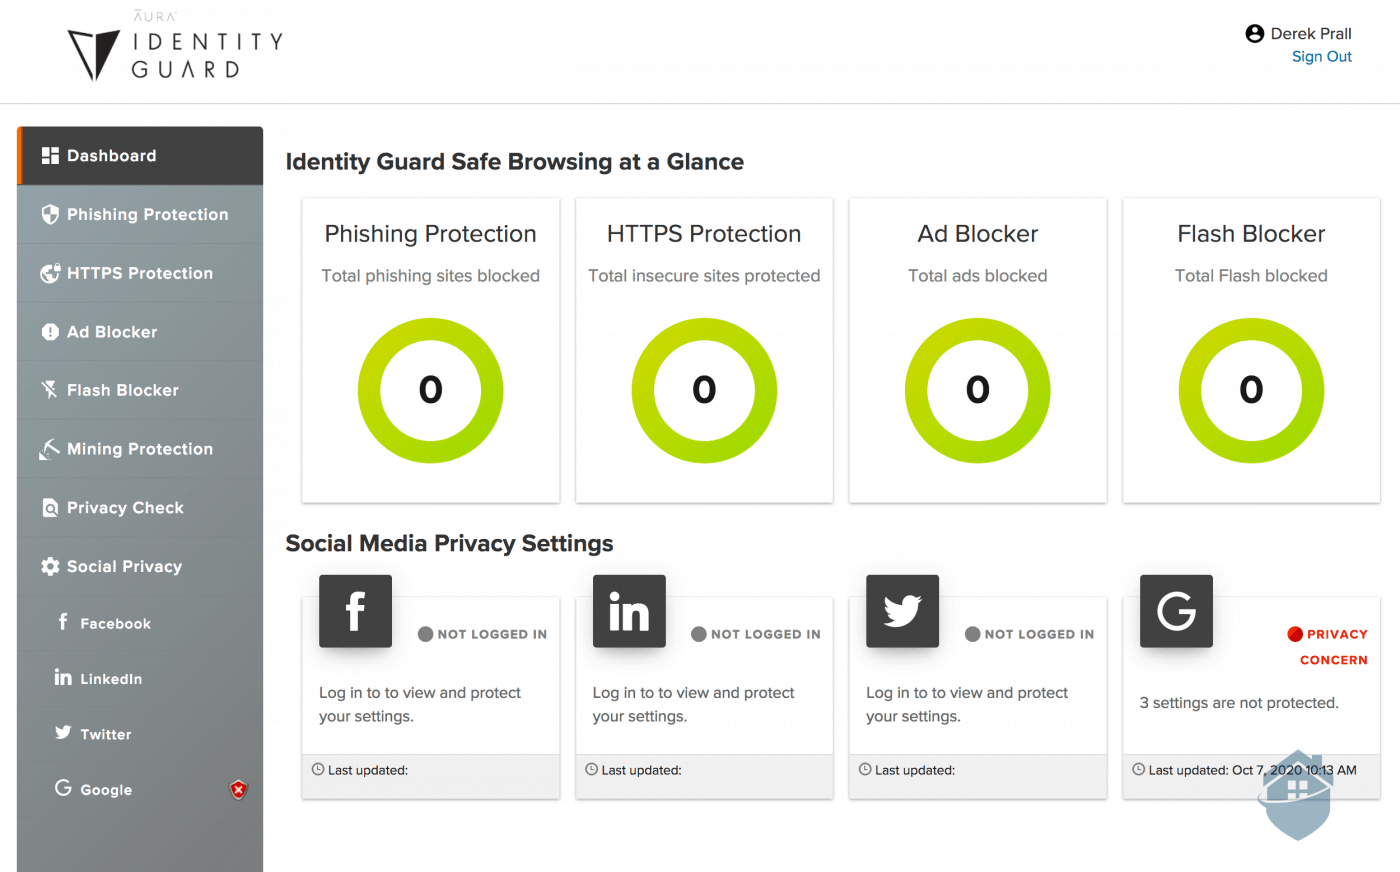Select the LinkedIn card icon
1400x872 pixels.
pos(629,610)
